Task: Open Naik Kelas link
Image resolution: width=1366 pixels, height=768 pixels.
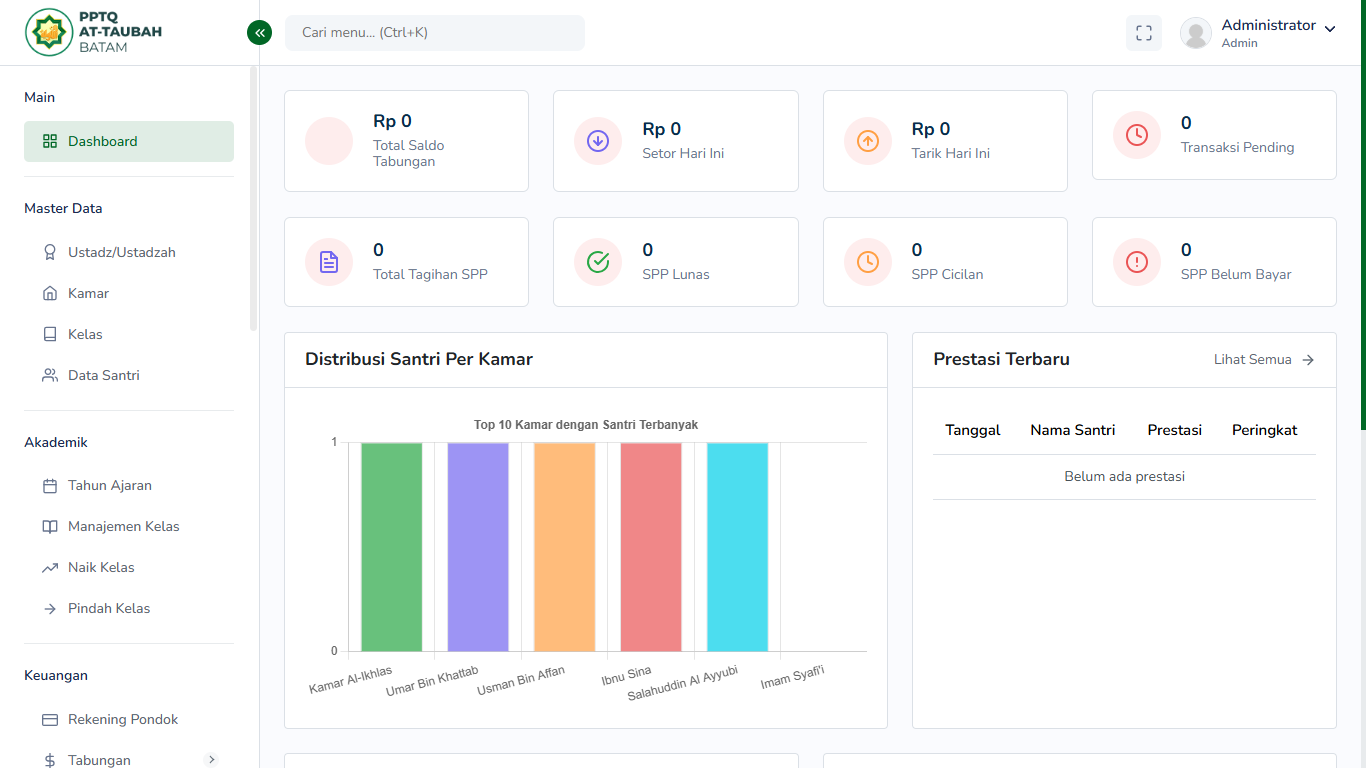Action: coord(129,567)
